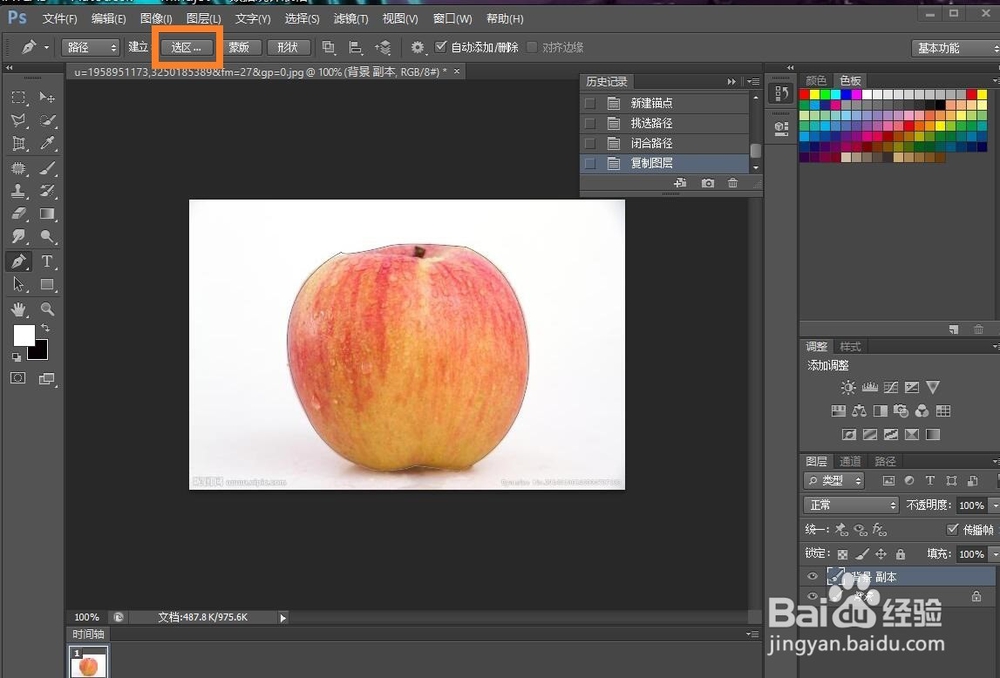Click the 选区... button
The height and width of the screenshot is (678, 1000).
pos(186,47)
